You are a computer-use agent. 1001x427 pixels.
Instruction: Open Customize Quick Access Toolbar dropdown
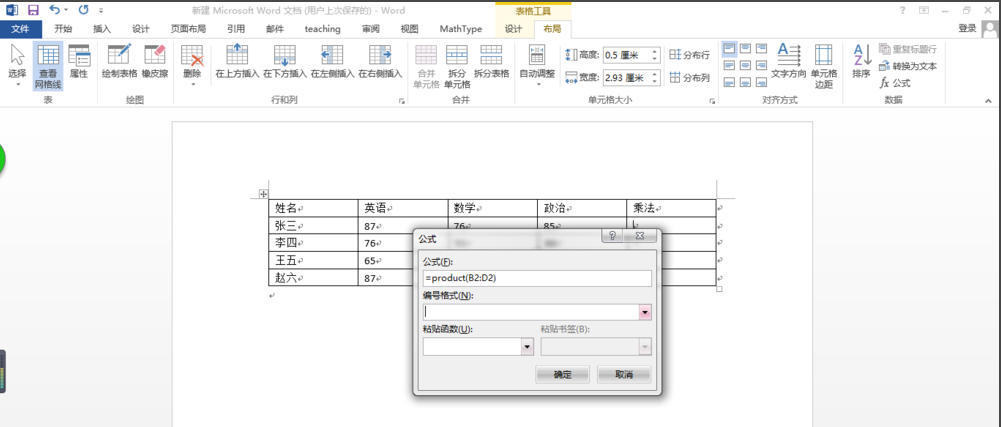click(101, 11)
